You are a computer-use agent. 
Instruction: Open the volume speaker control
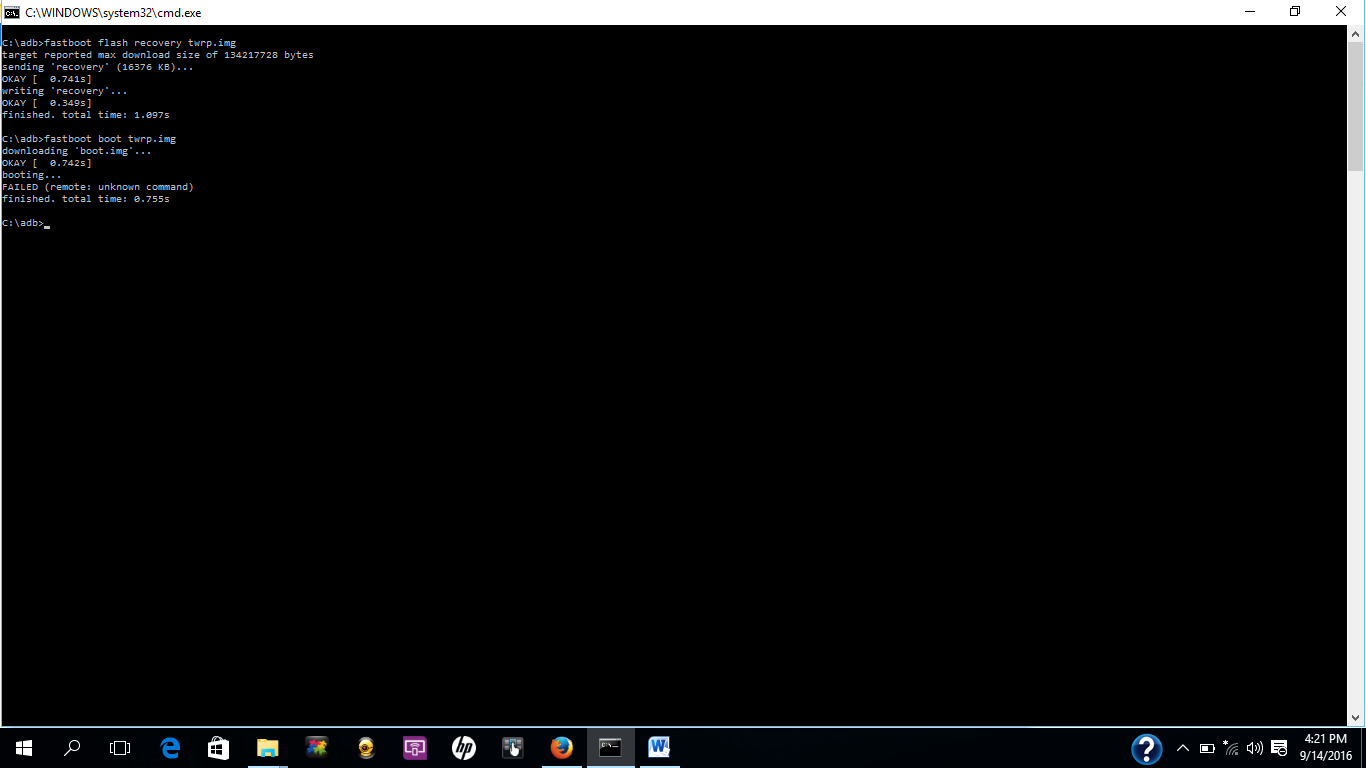tap(1254, 748)
